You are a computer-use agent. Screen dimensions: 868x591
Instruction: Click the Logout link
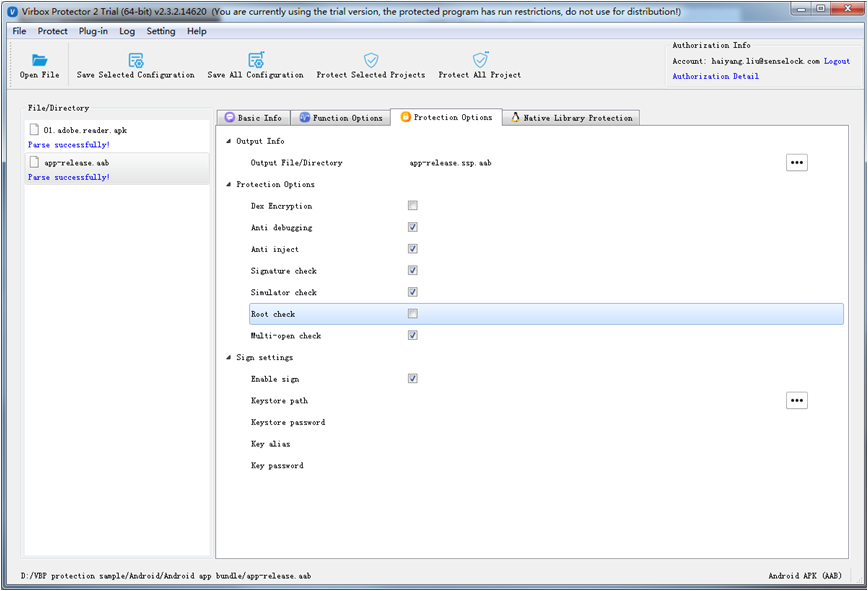[x=836, y=61]
